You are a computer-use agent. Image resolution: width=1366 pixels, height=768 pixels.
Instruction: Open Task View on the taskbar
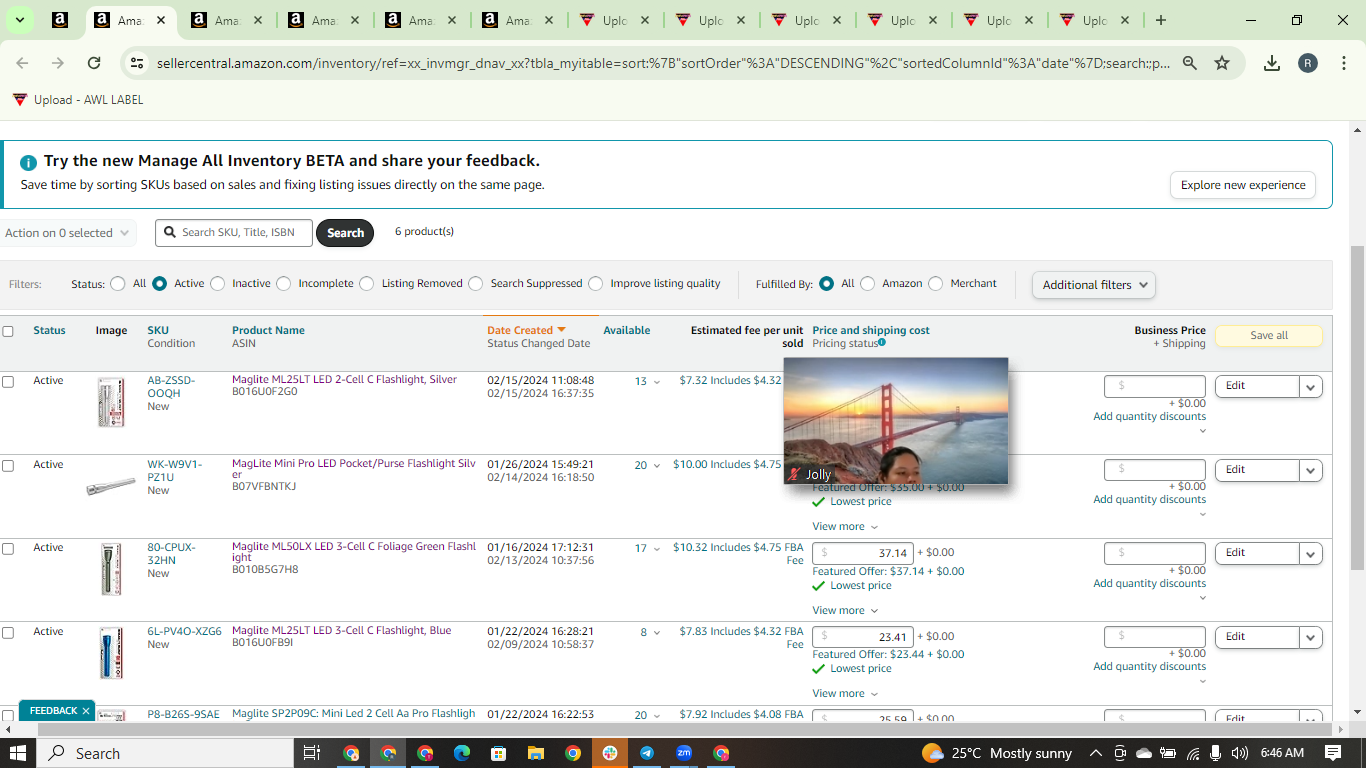coord(311,753)
